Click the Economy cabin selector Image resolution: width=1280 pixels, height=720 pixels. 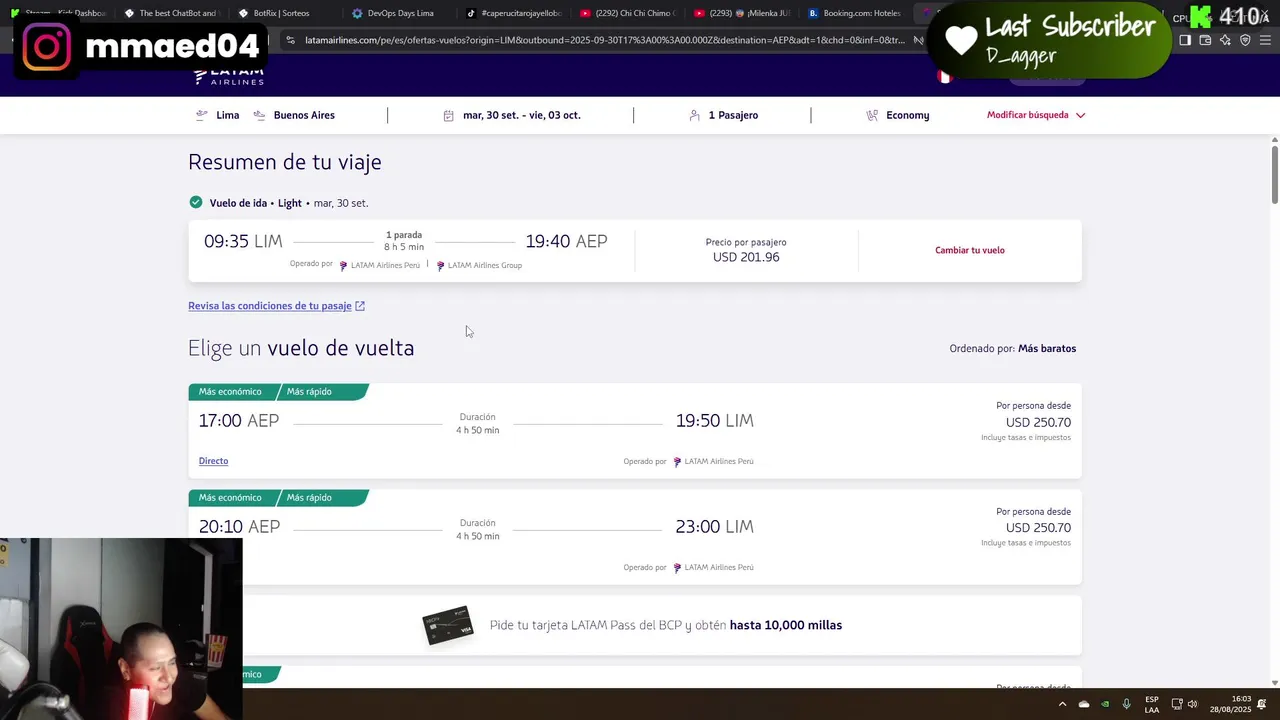click(x=898, y=115)
